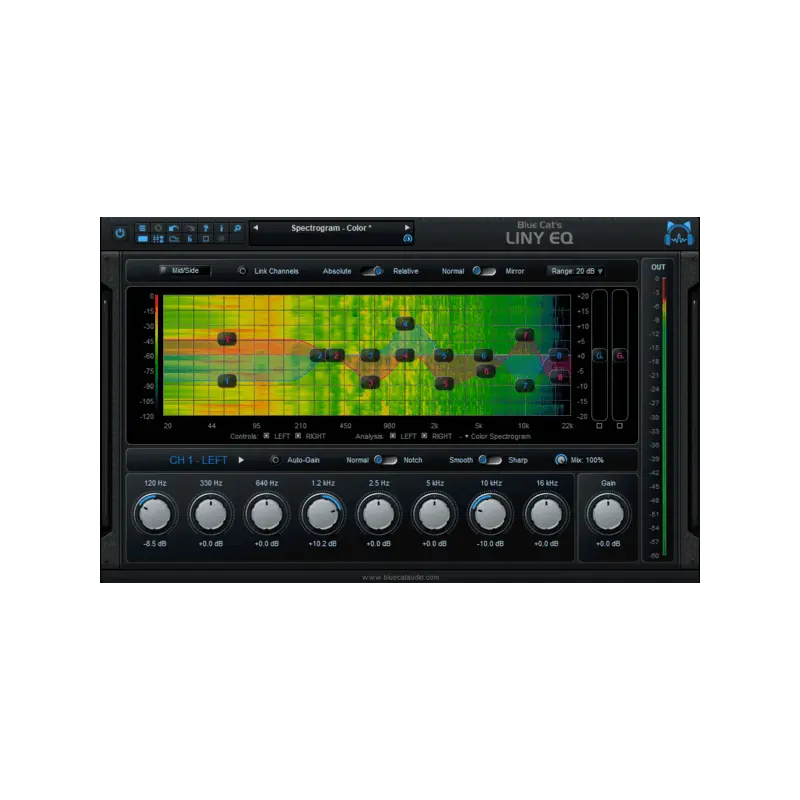
Task: Select red band 5 handle on graph
Action: 445,383
